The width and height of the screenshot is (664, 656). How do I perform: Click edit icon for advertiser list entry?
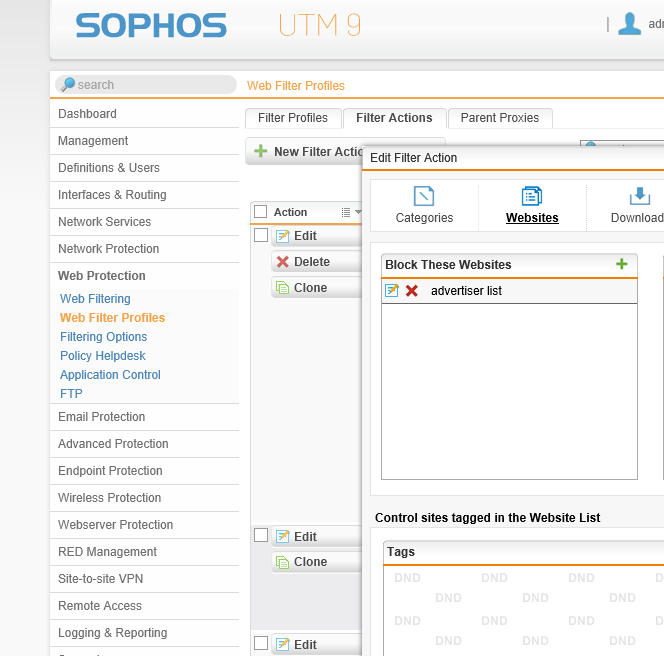[x=392, y=291]
